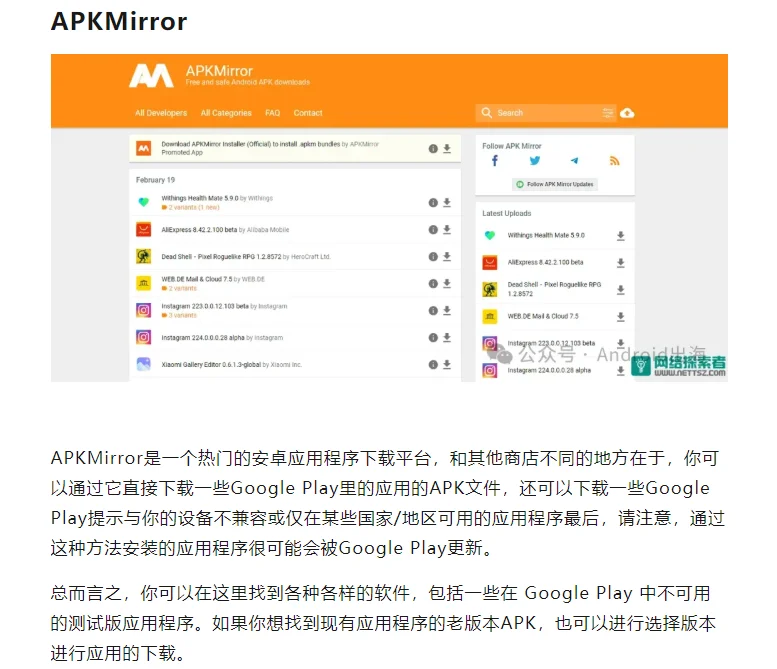Viewport: 777px width, 669px height.
Task: Download Dead Shell in Latest Uploads
Action: (x=620, y=290)
